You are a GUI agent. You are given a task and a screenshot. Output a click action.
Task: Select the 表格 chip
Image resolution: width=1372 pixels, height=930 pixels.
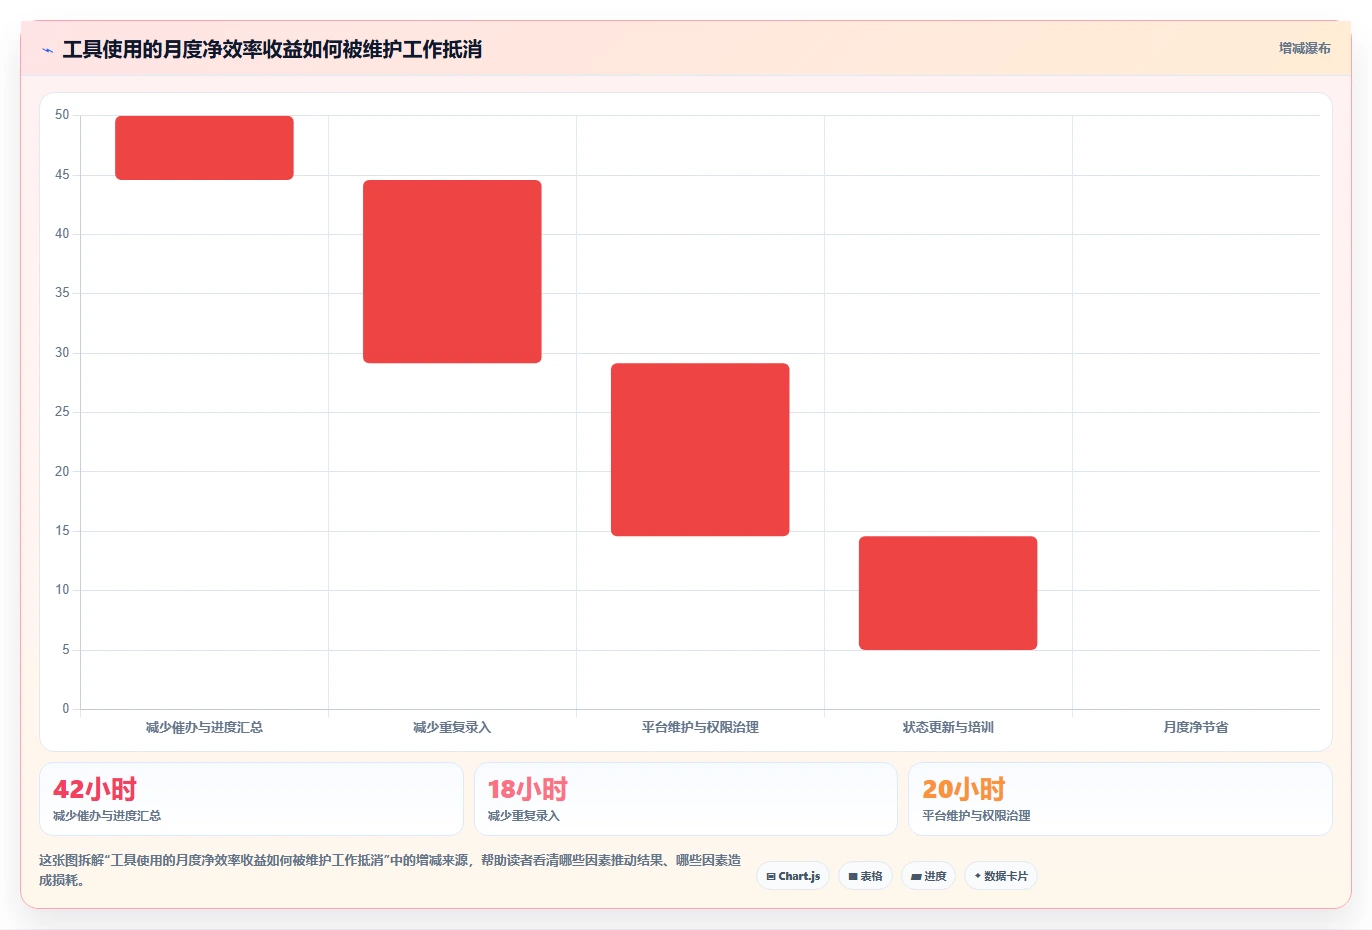coord(865,876)
